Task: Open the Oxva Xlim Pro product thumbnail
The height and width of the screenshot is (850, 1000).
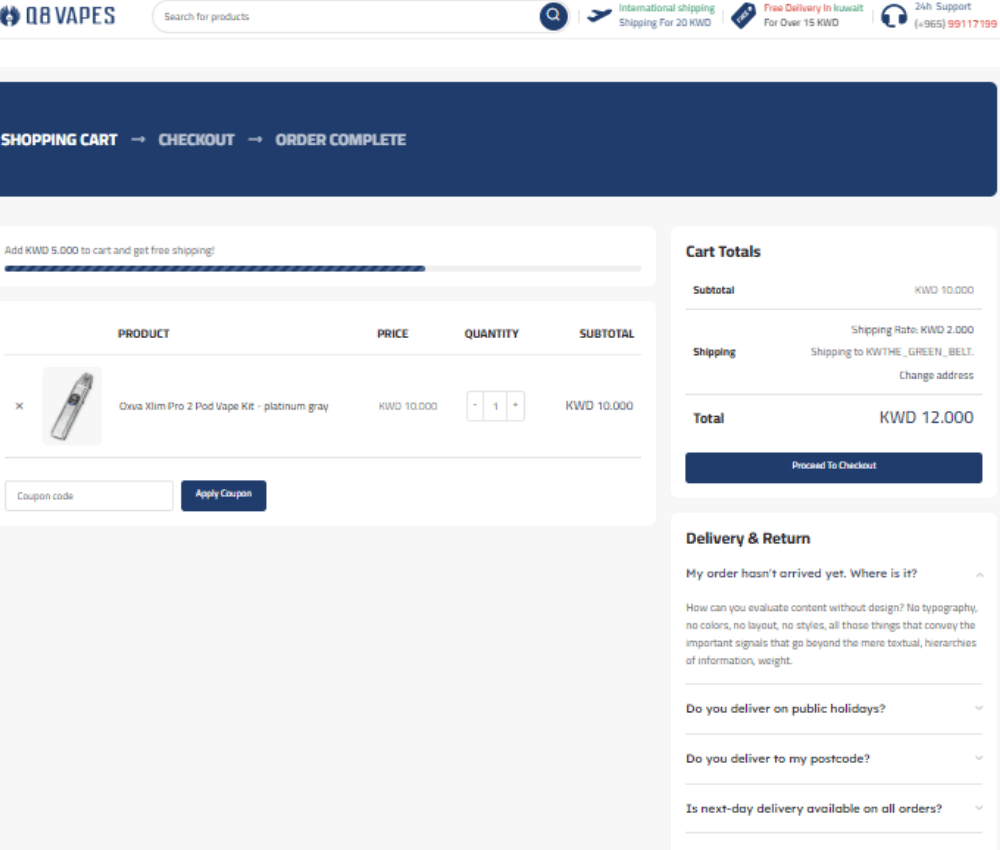Action: (72, 406)
